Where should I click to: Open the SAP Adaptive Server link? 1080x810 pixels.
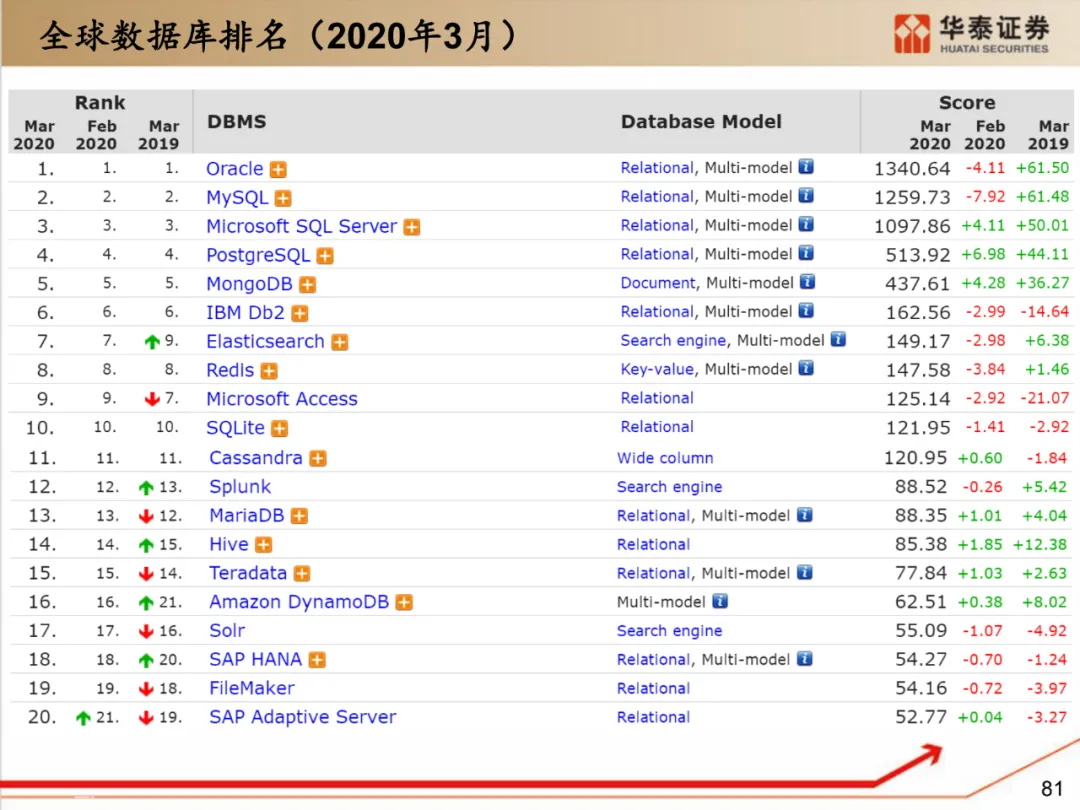click(302, 717)
